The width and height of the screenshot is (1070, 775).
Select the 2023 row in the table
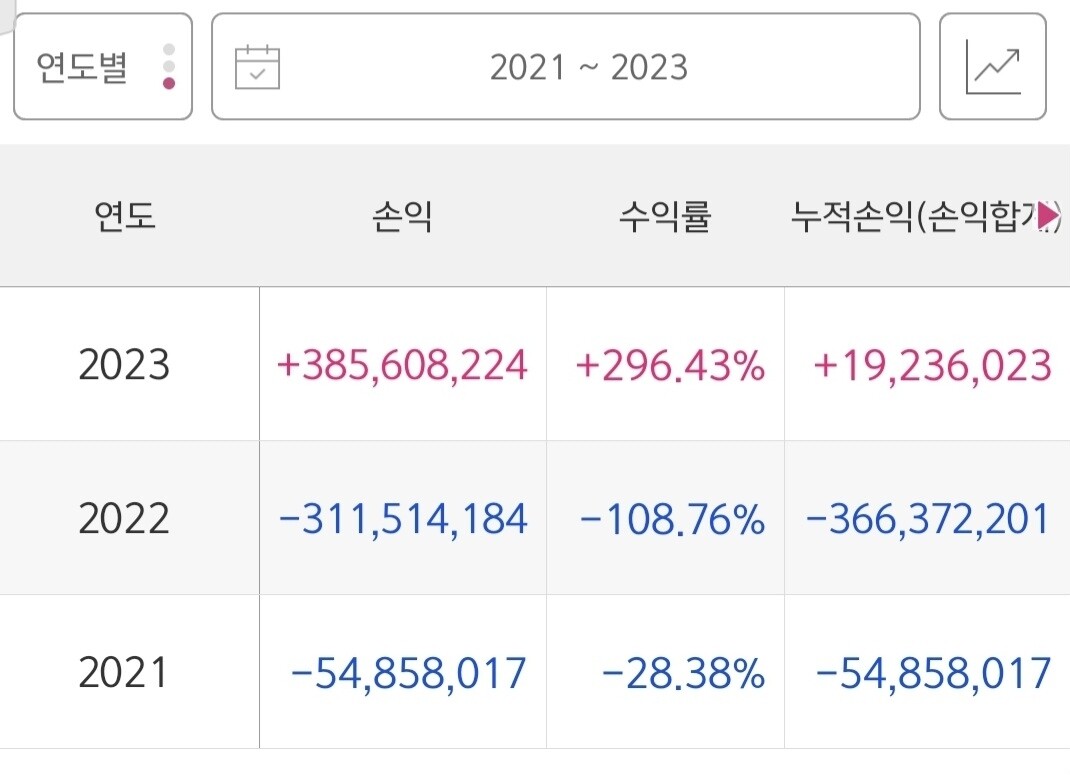124,363
